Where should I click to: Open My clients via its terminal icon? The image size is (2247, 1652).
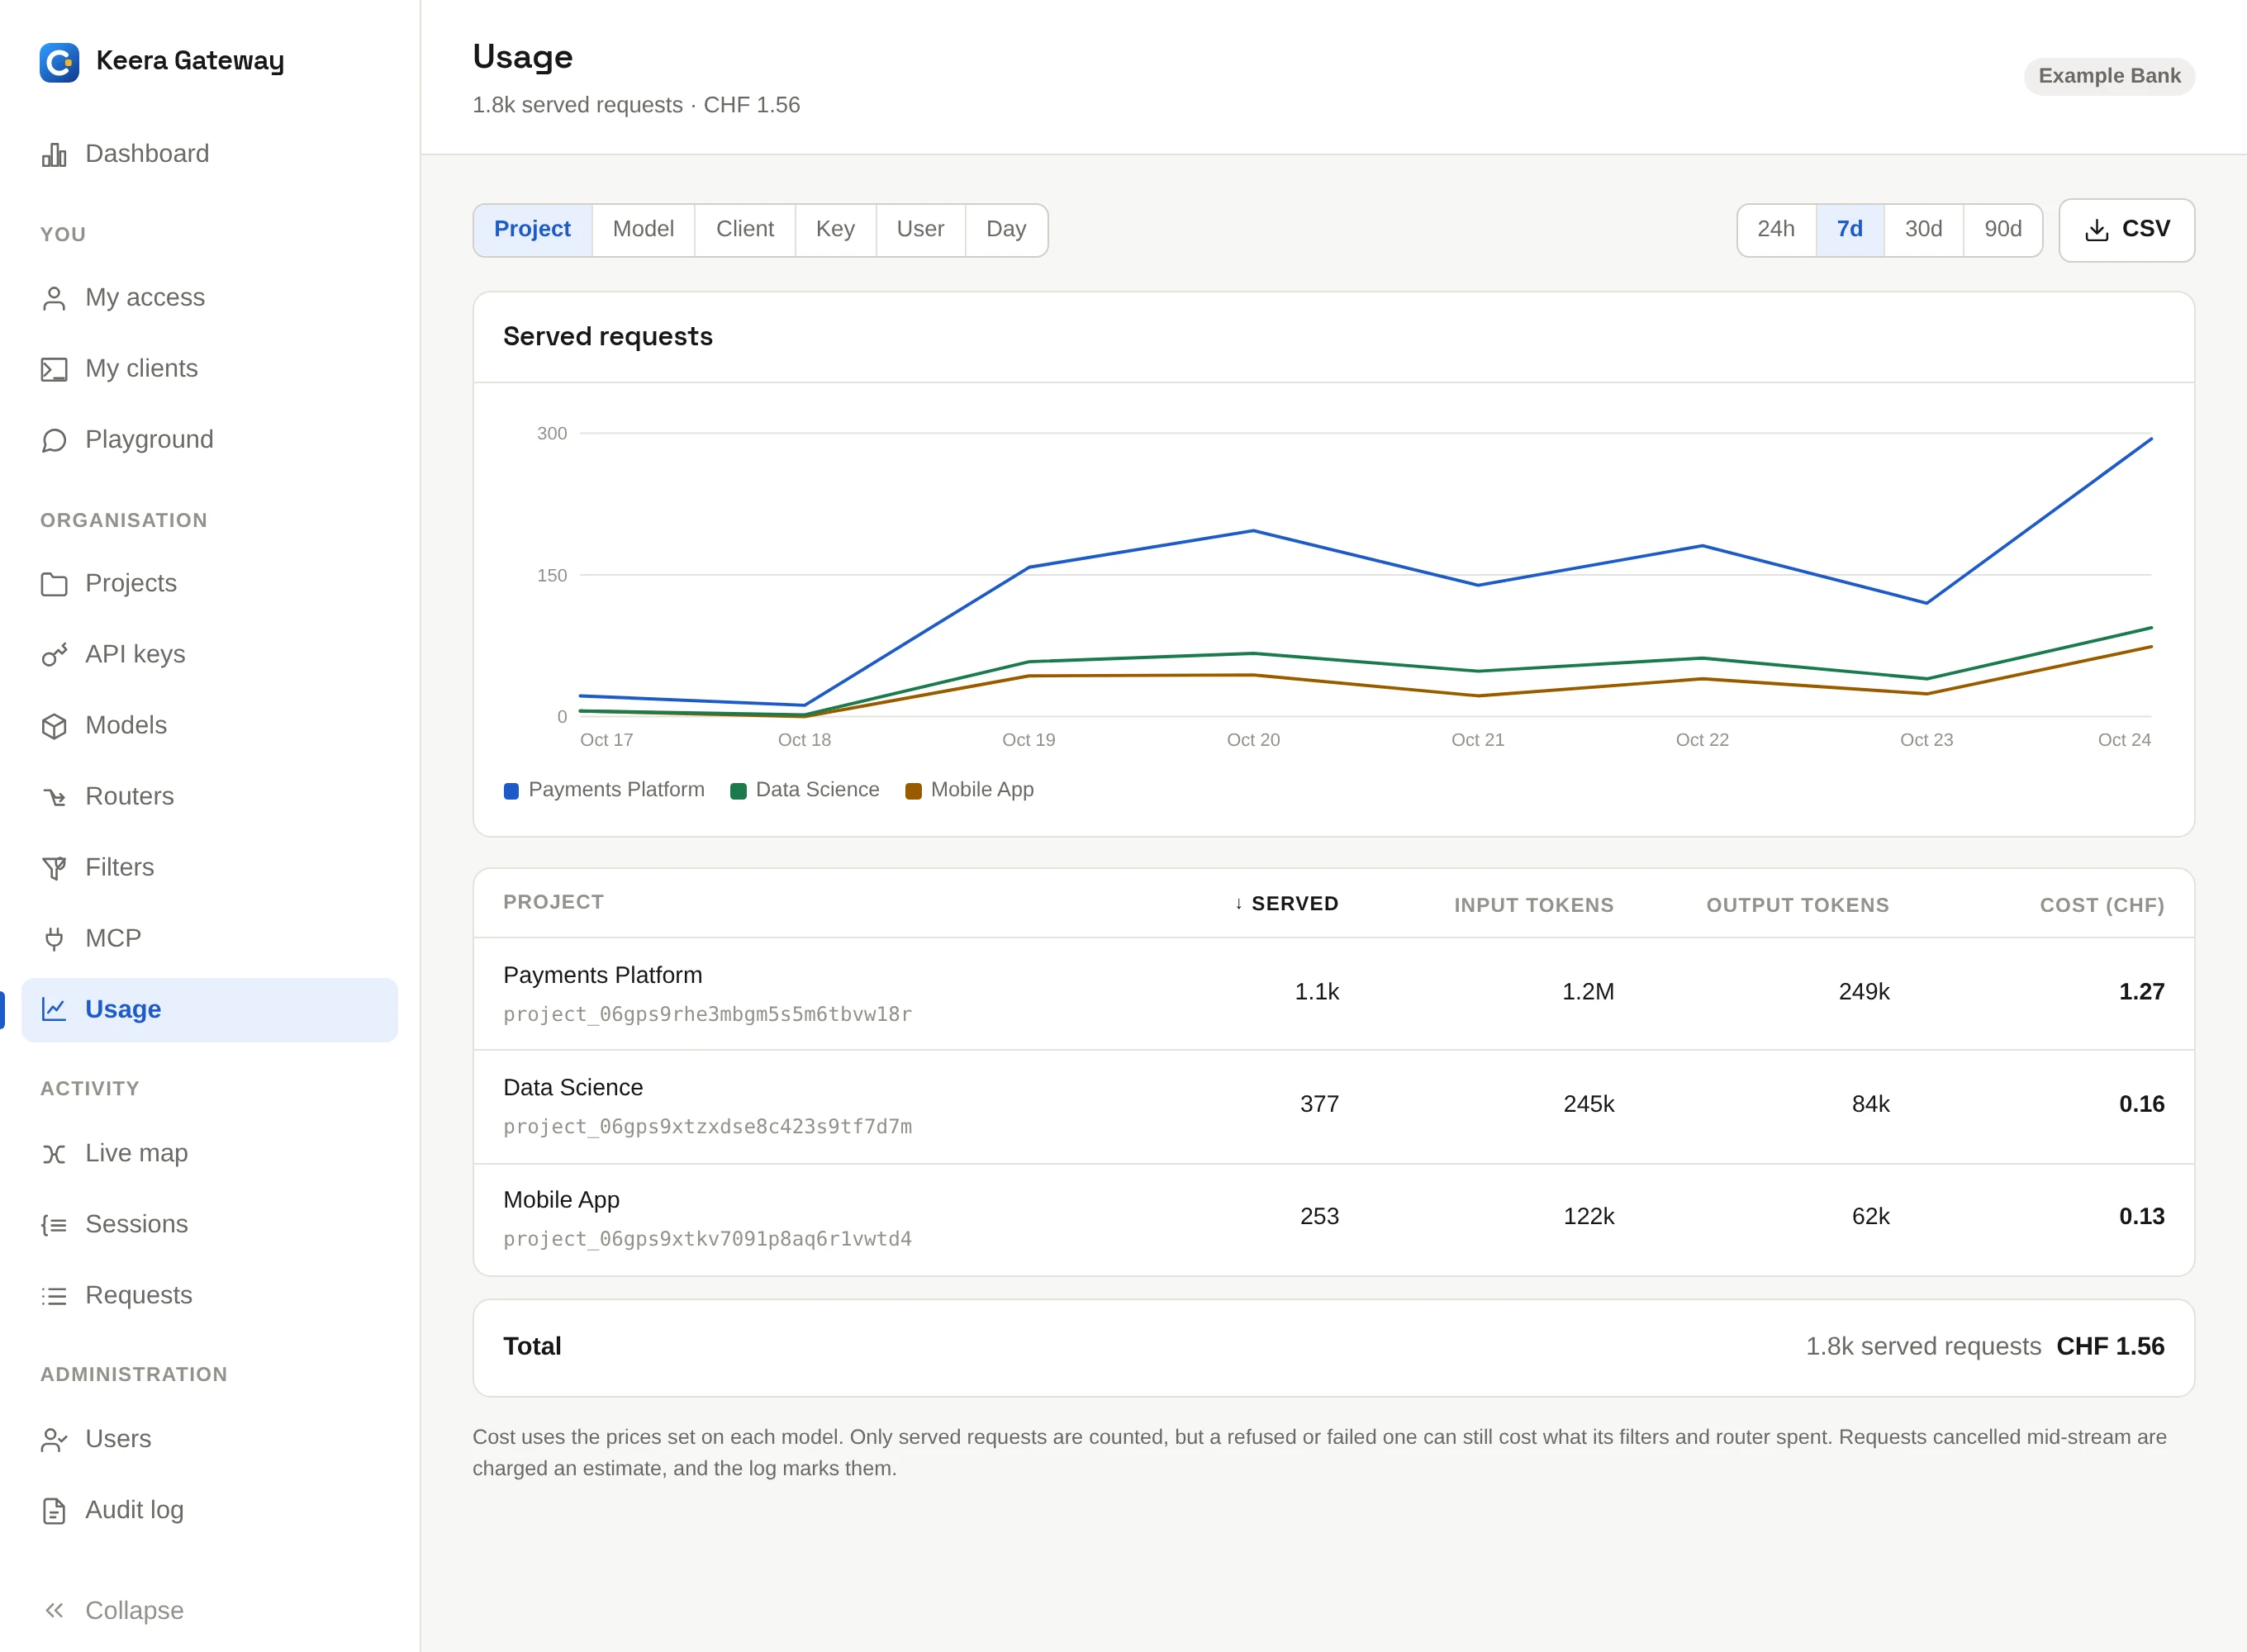pos(54,369)
